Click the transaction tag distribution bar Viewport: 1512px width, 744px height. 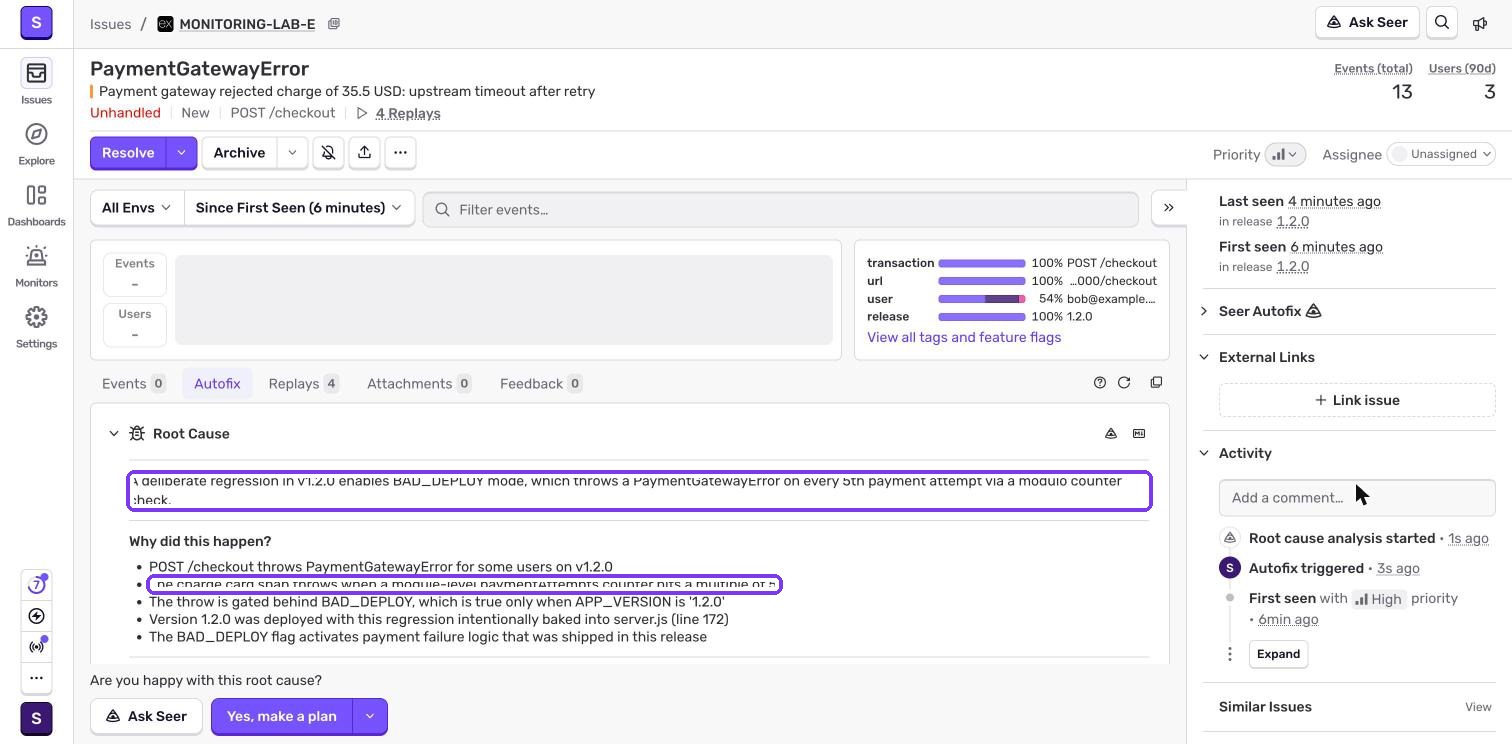[982, 263]
